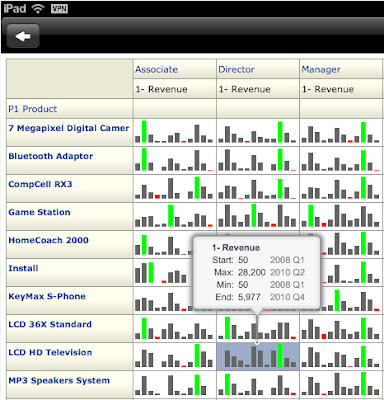Tap the Max value 28,200 in tooltip
Image resolution: width=384 pixels, height=400 pixels.
tap(252, 272)
